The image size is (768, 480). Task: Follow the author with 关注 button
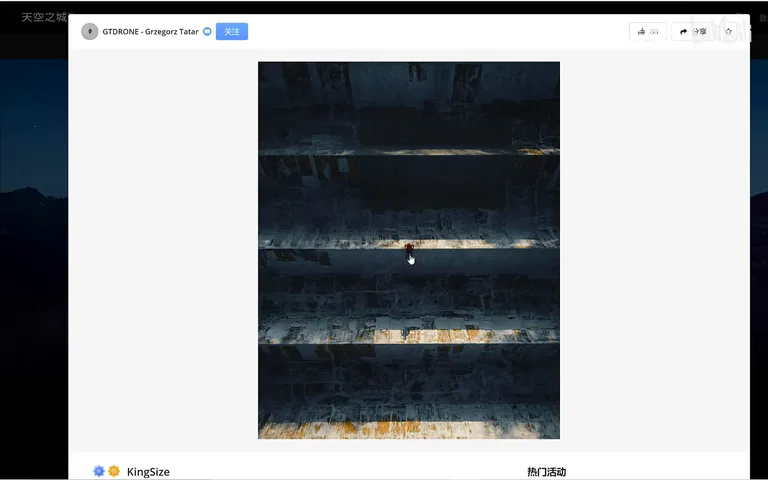click(x=232, y=31)
